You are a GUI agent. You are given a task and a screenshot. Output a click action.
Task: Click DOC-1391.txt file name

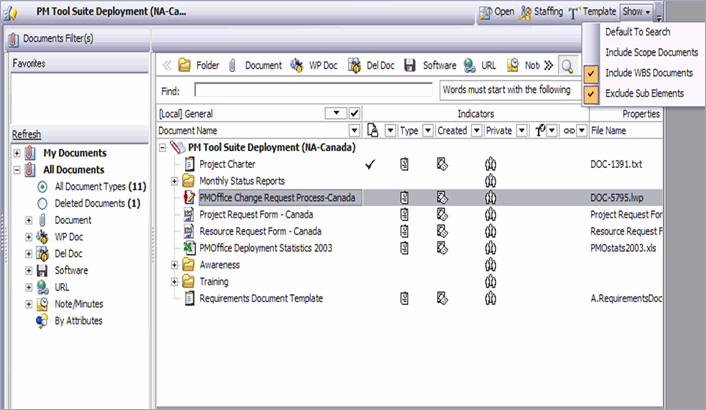coord(616,164)
